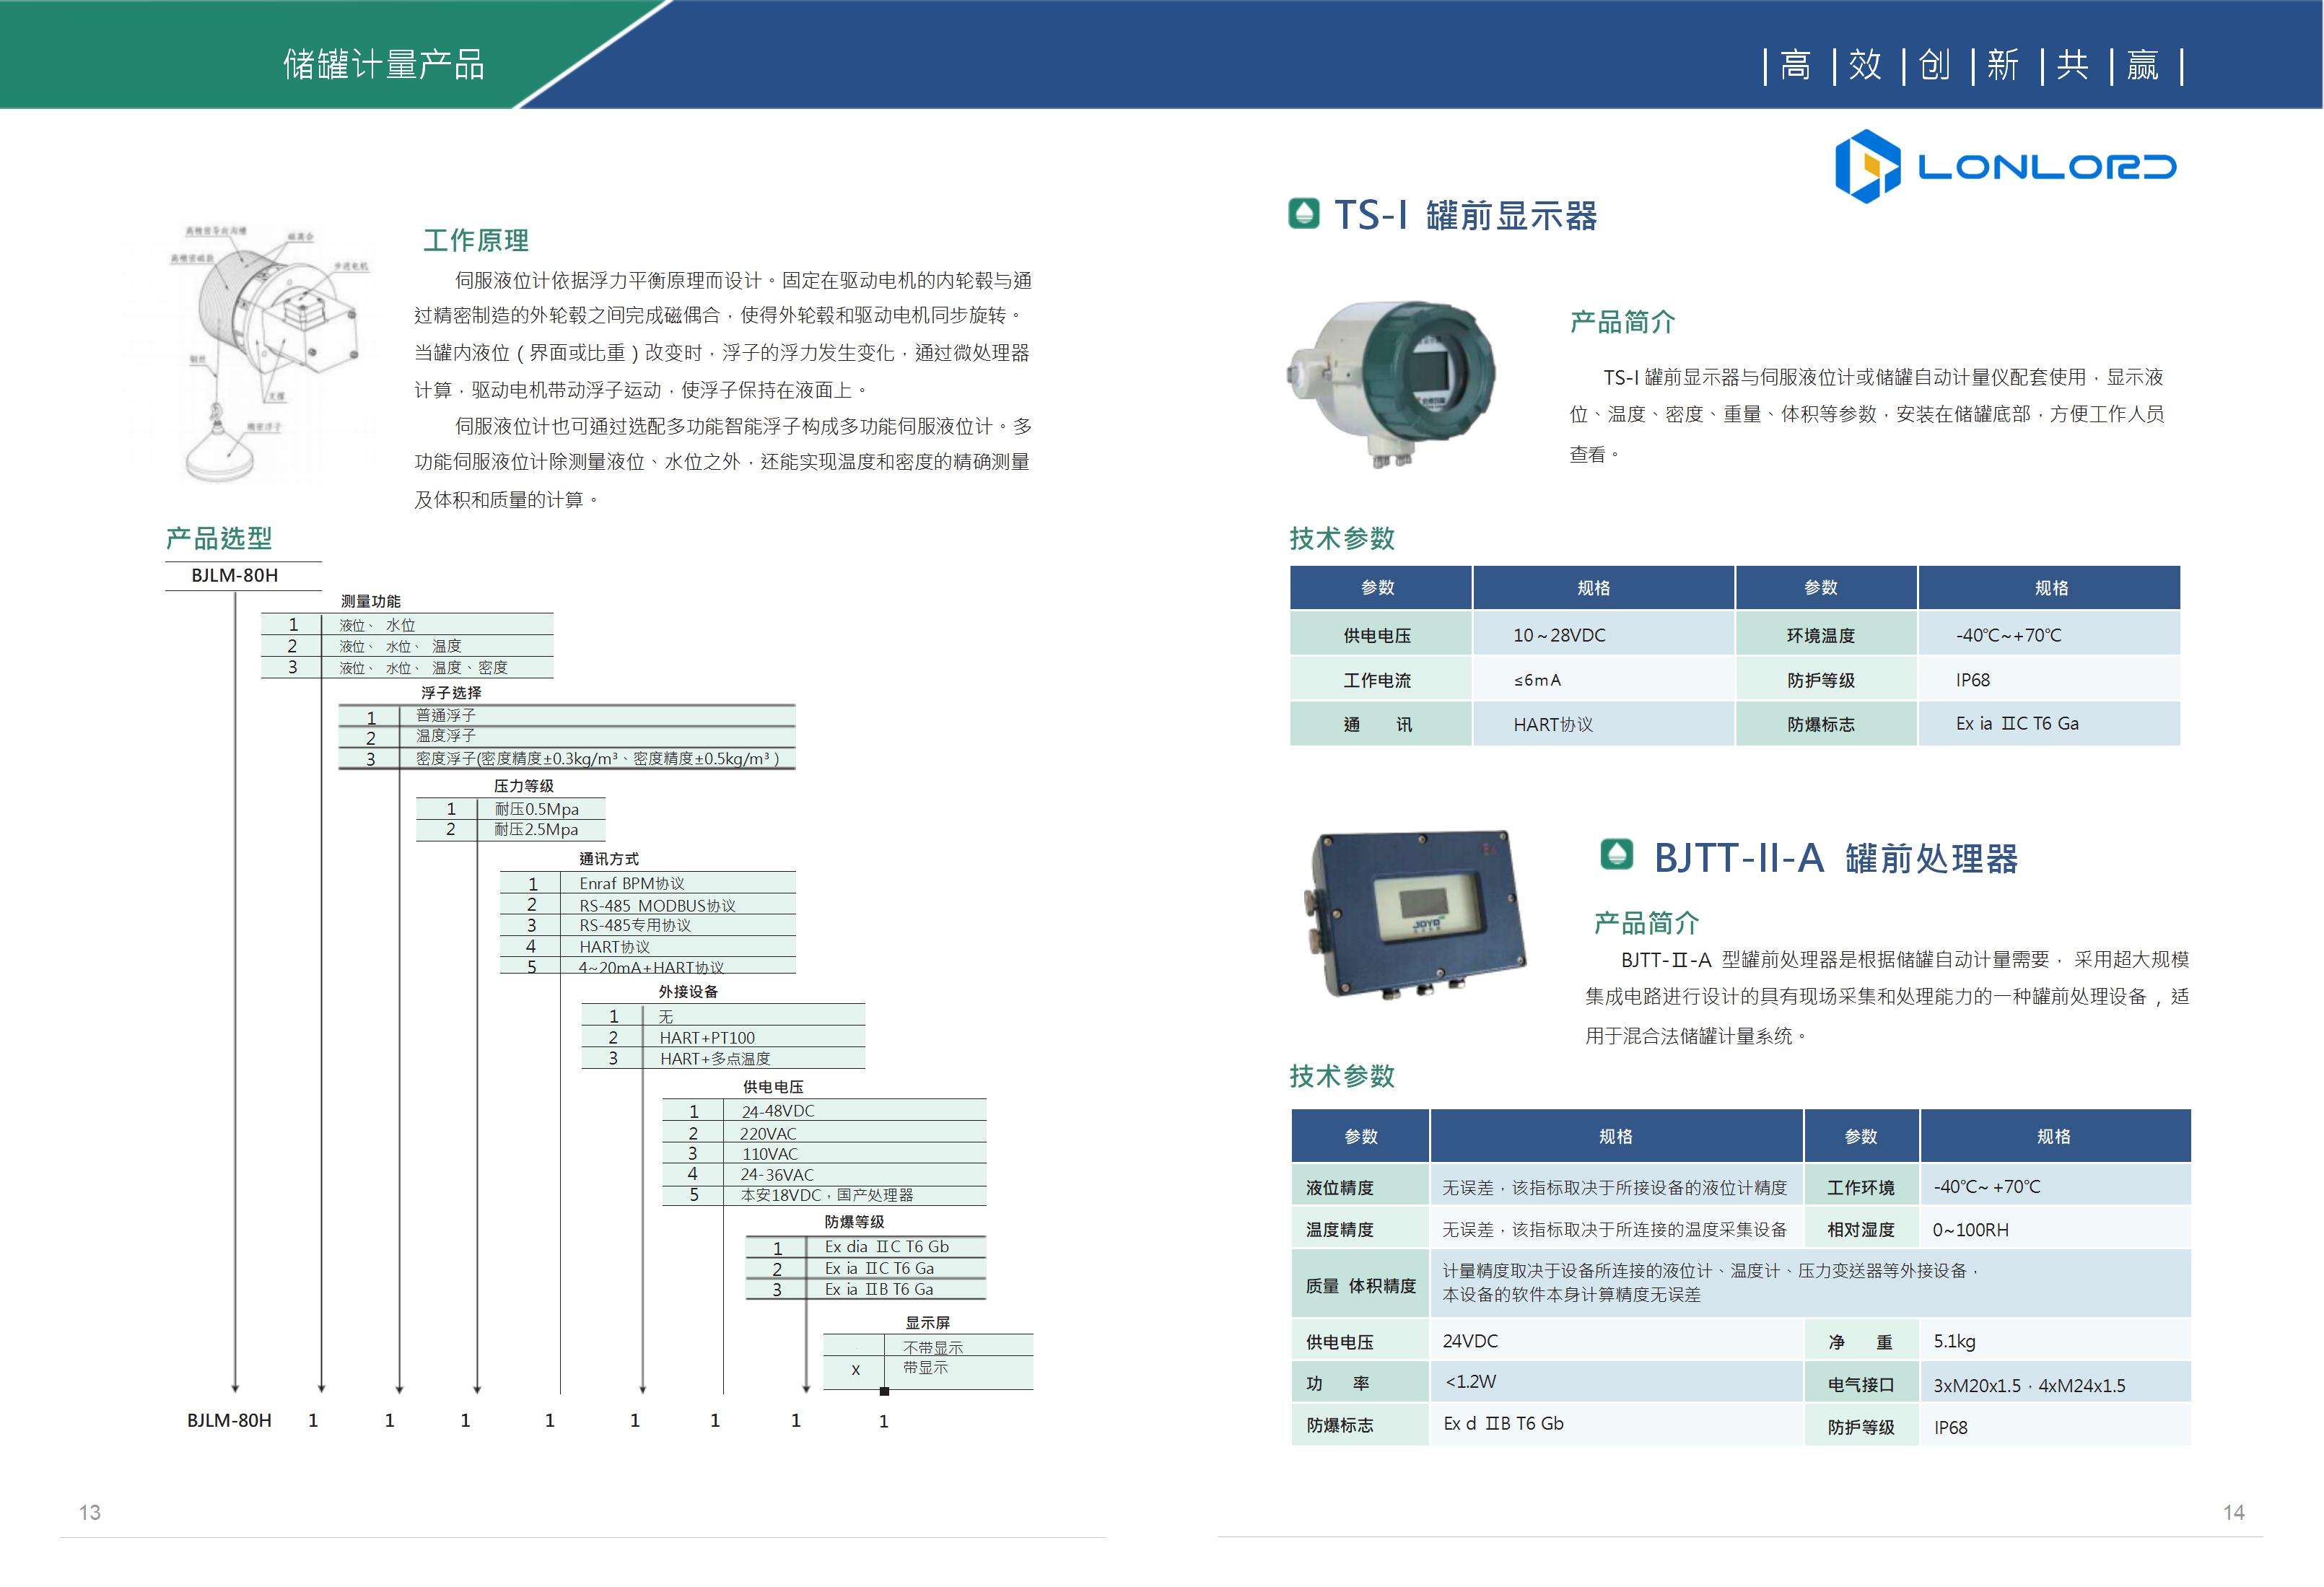Select the '工作原理' heading
2324x1587 pixels.
pyautogui.click(x=476, y=240)
